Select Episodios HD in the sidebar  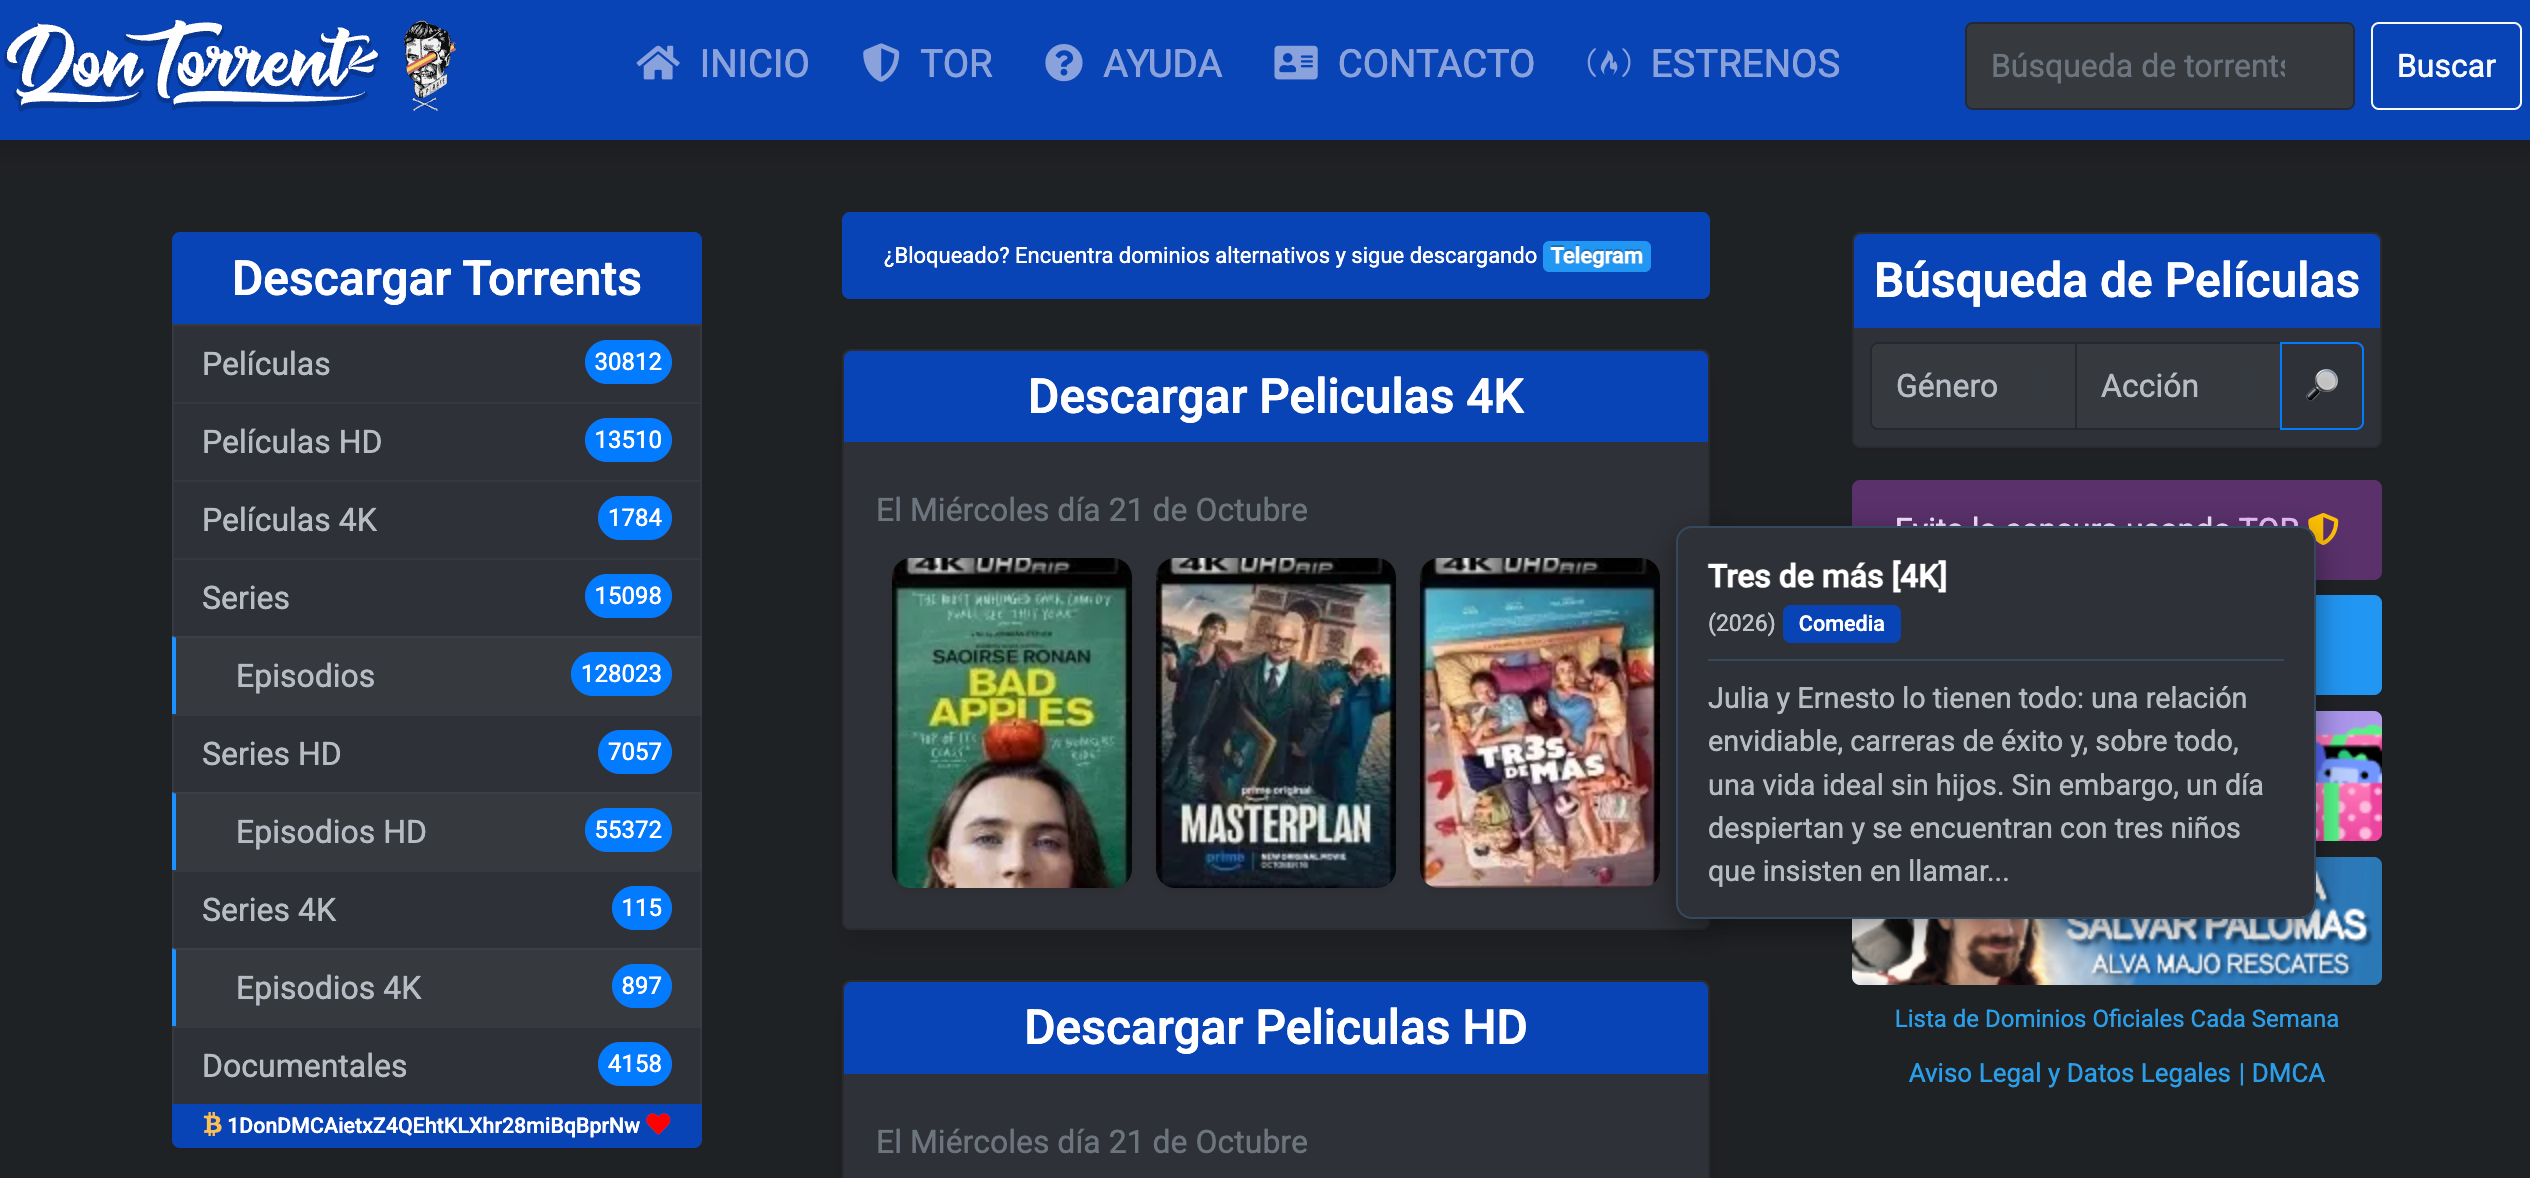click(437, 832)
